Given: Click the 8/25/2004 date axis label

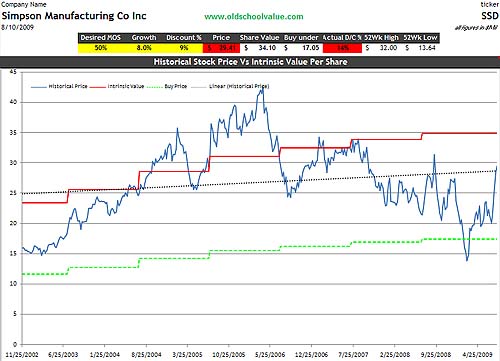Looking at the screenshot, I should [146, 354].
